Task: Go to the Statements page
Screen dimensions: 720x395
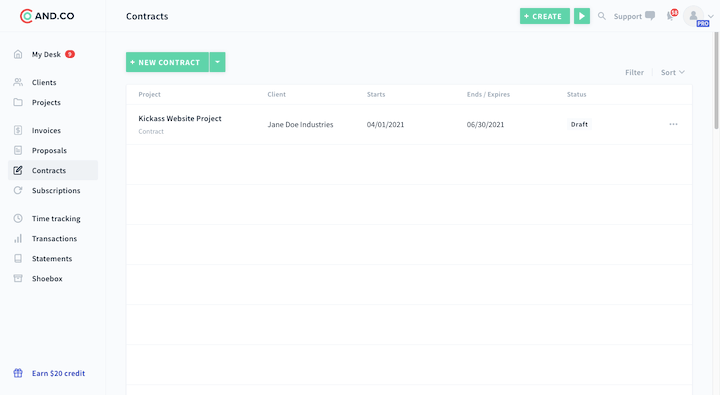Action: click(52, 258)
